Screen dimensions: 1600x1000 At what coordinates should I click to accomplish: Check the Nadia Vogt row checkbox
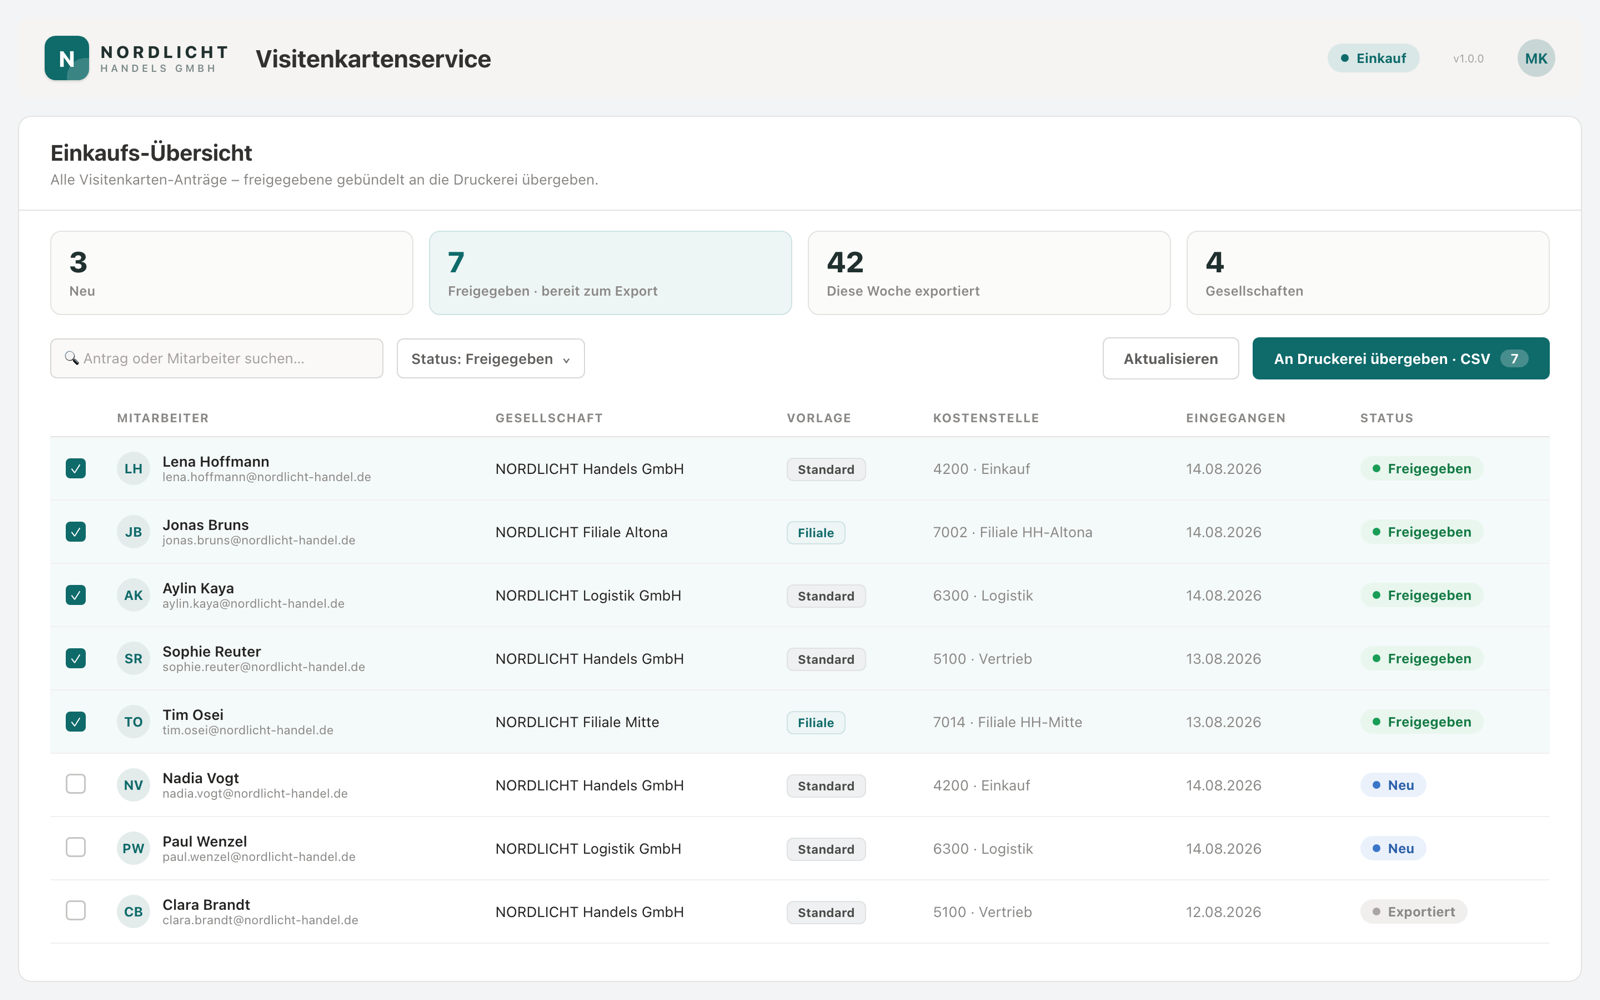(76, 784)
